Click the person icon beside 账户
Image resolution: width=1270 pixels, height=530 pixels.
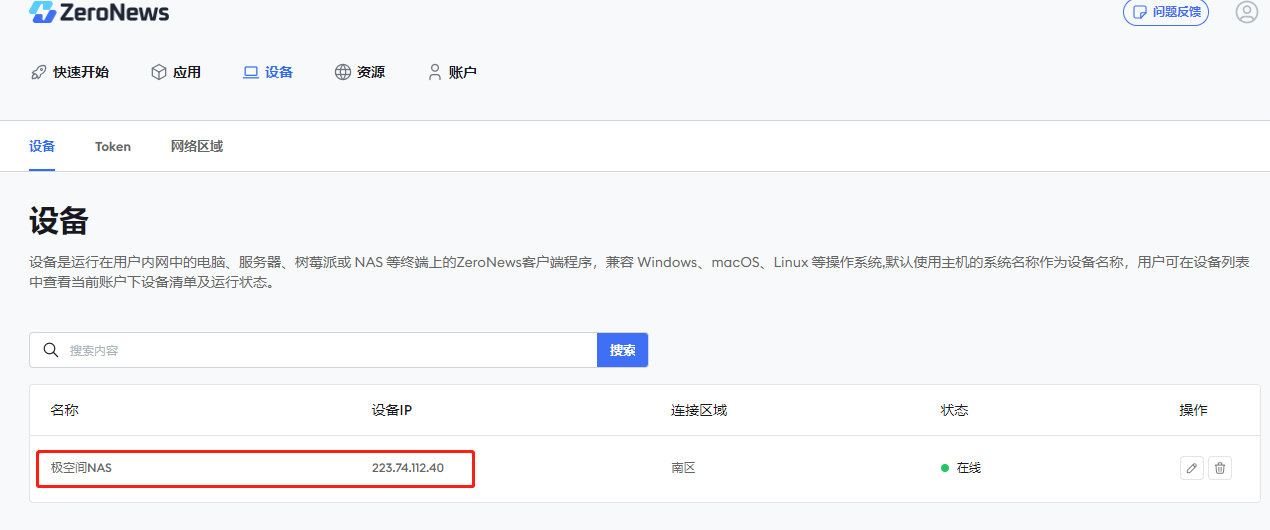(x=434, y=72)
